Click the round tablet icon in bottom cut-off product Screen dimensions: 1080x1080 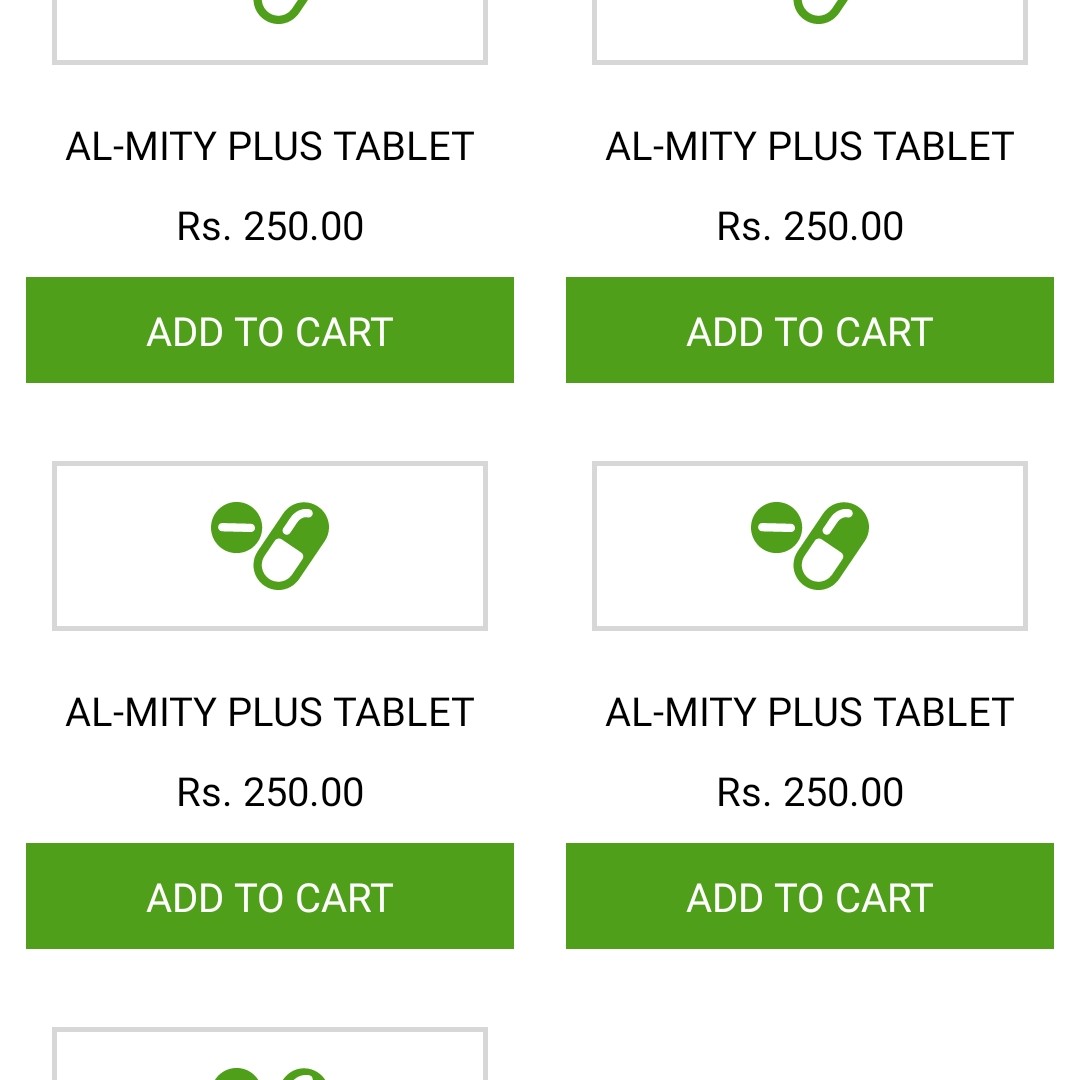pos(237,1075)
